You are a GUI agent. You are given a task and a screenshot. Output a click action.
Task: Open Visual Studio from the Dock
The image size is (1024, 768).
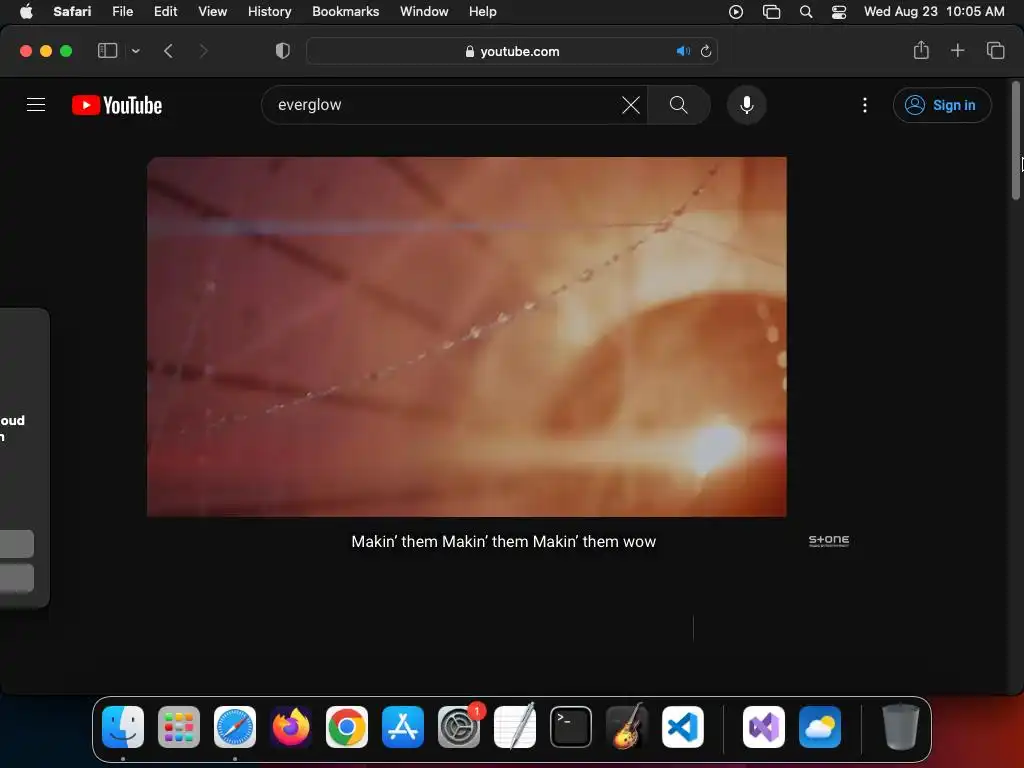pyautogui.click(x=764, y=727)
